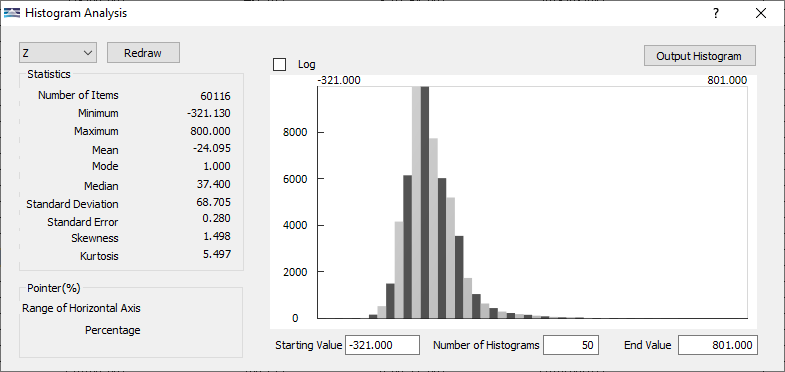Close the Histogram Analysis dialog
The height and width of the screenshot is (372, 785).
(761, 13)
